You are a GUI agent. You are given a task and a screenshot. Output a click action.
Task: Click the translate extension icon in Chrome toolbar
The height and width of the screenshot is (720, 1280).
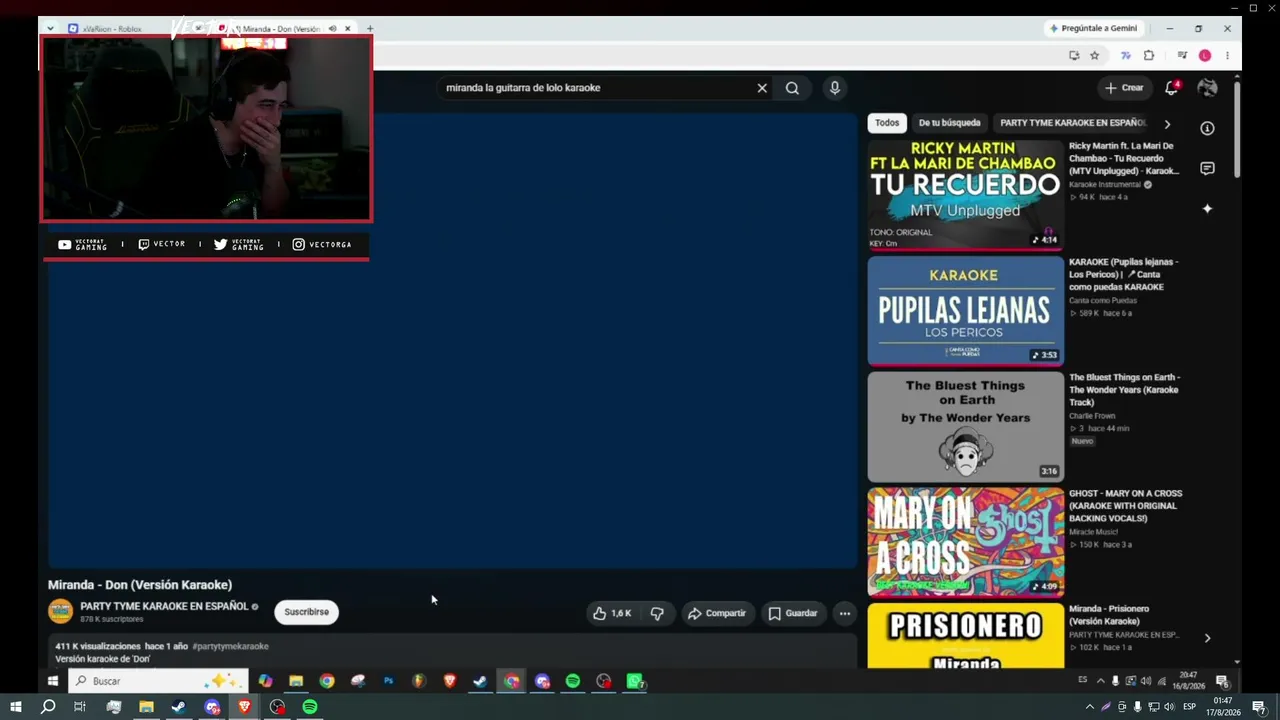(1125, 56)
